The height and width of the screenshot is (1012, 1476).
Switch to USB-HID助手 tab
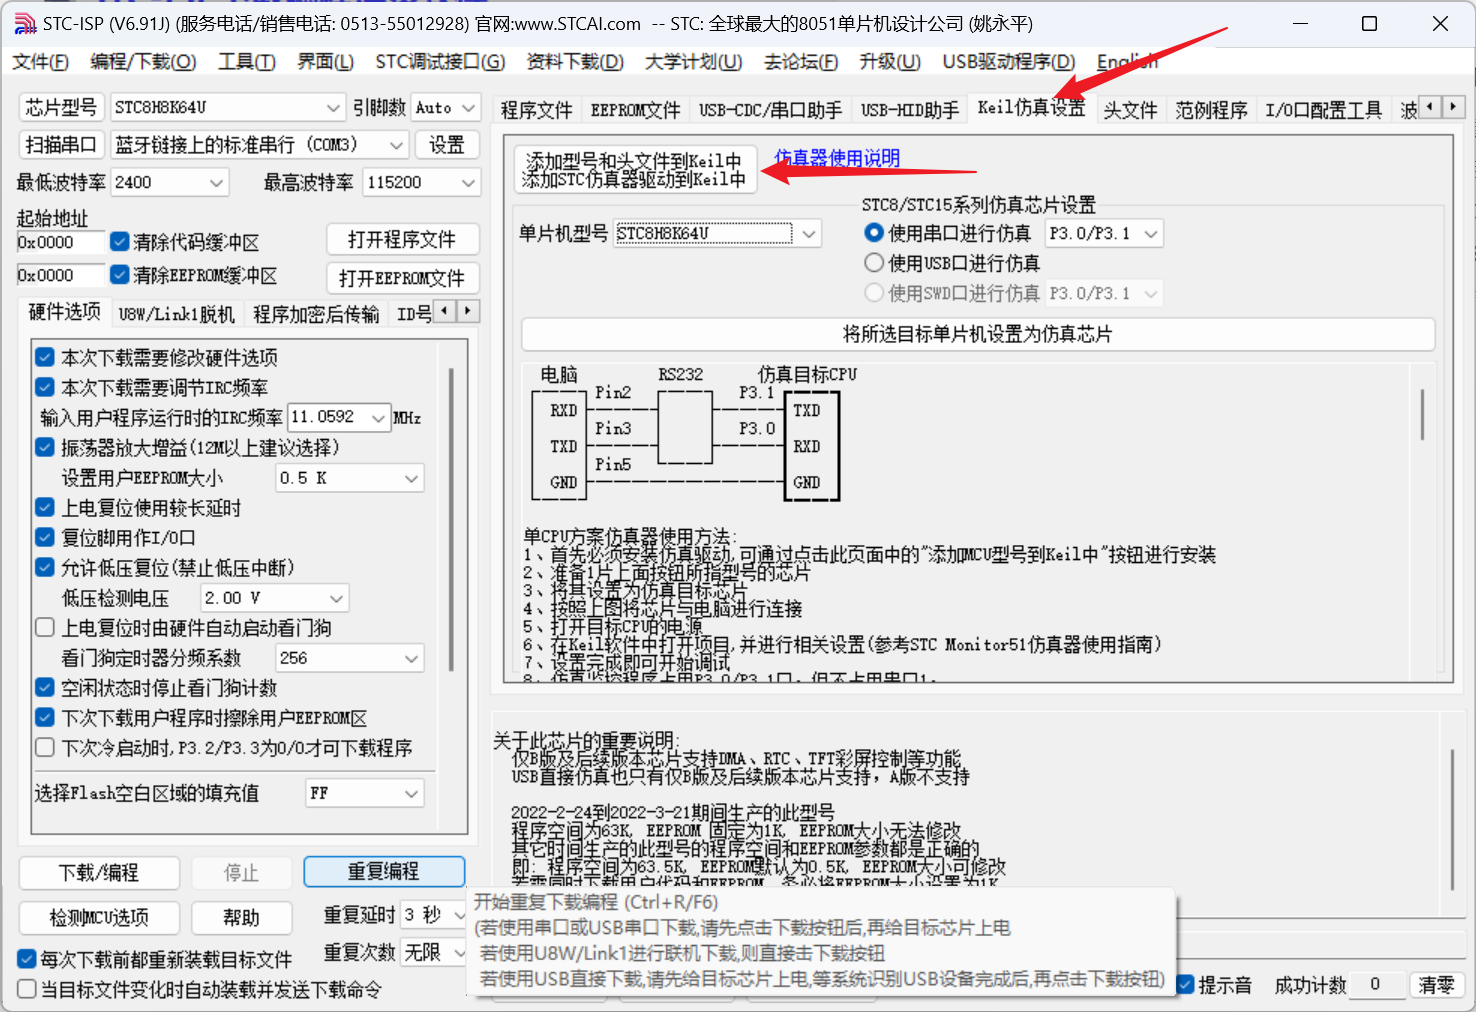pyautogui.click(x=910, y=110)
